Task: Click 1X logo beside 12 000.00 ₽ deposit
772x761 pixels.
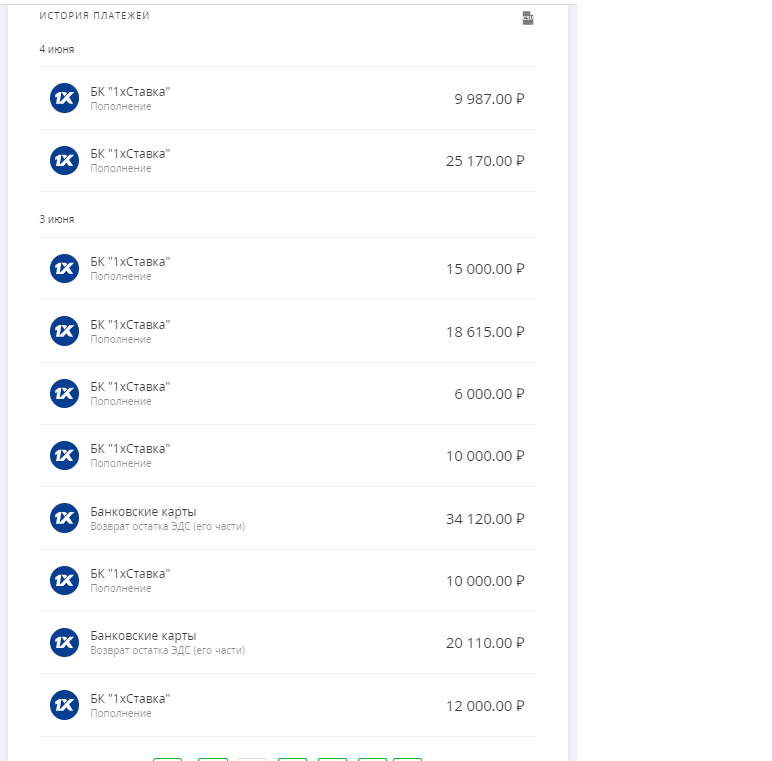Action: (x=64, y=705)
